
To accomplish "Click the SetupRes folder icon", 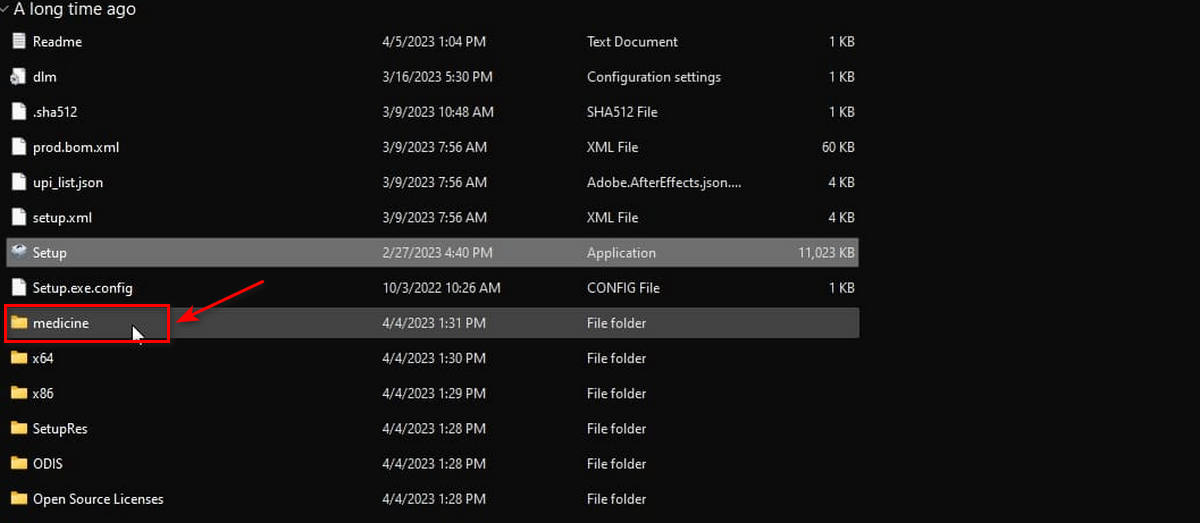I will 18,428.
